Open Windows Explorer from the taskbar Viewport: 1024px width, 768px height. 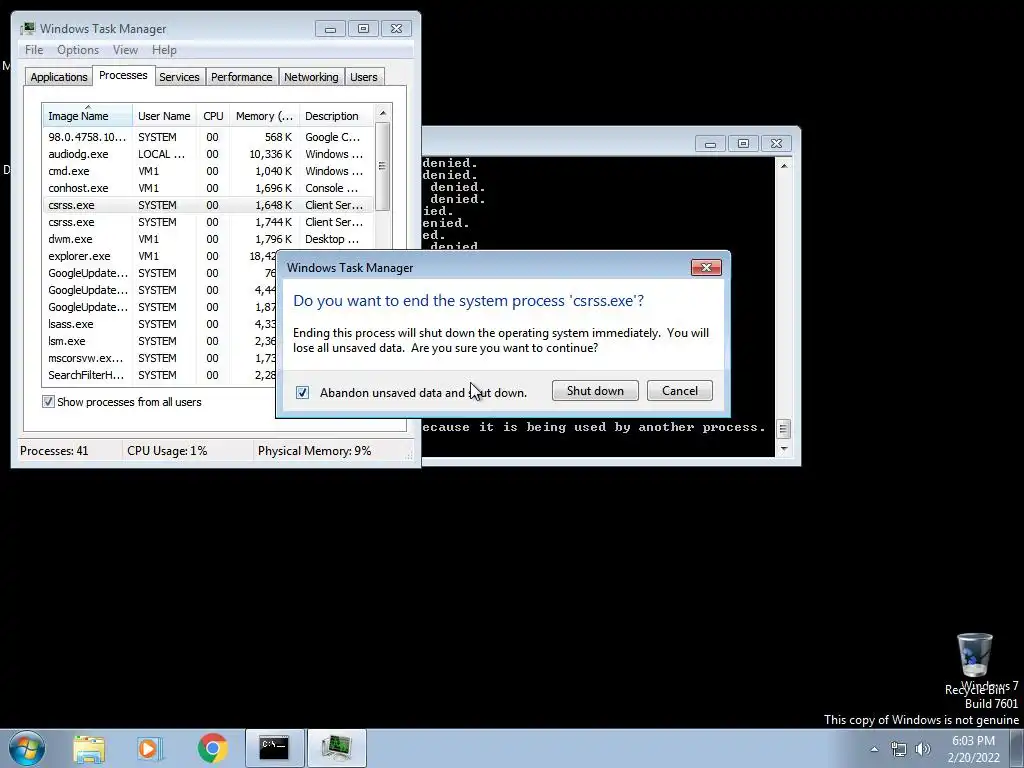click(89, 748)
